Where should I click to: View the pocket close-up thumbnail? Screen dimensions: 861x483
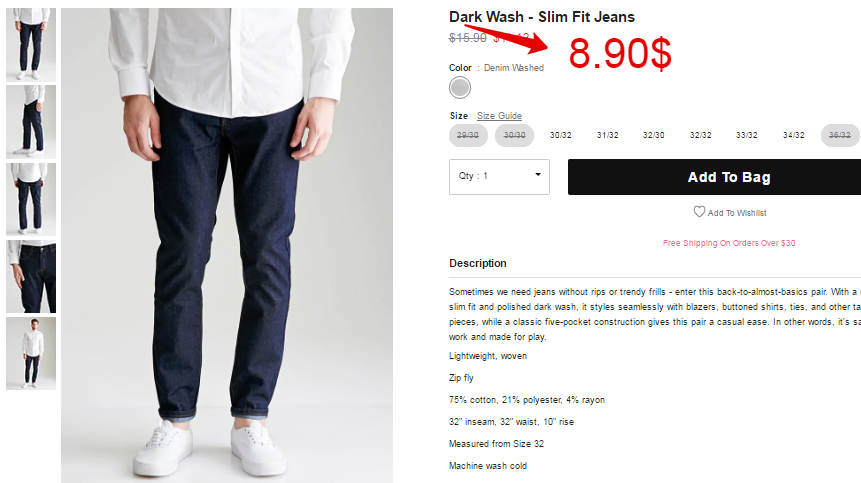coord(31,276)
